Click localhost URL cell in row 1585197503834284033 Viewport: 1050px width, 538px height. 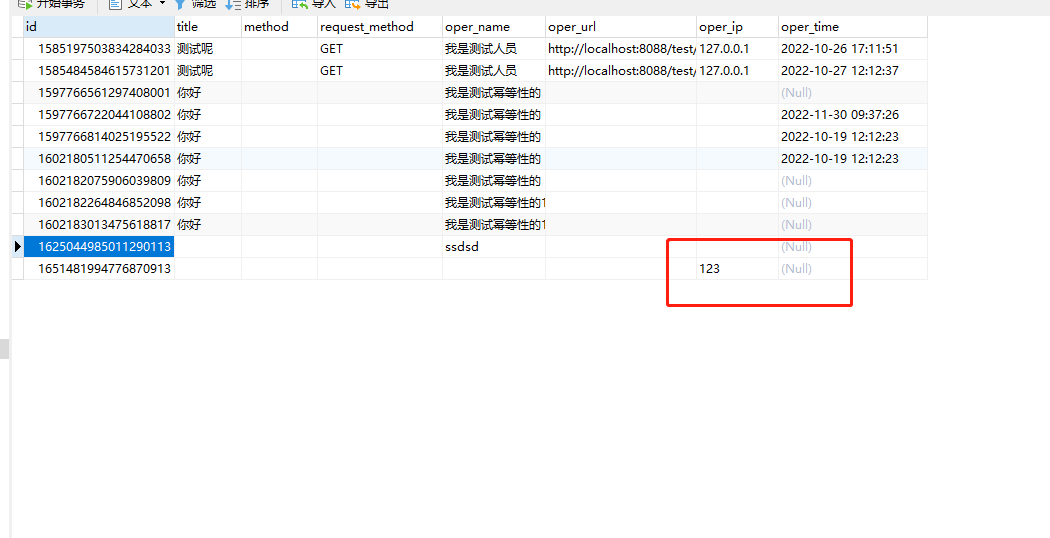click(x=621, y=49)
